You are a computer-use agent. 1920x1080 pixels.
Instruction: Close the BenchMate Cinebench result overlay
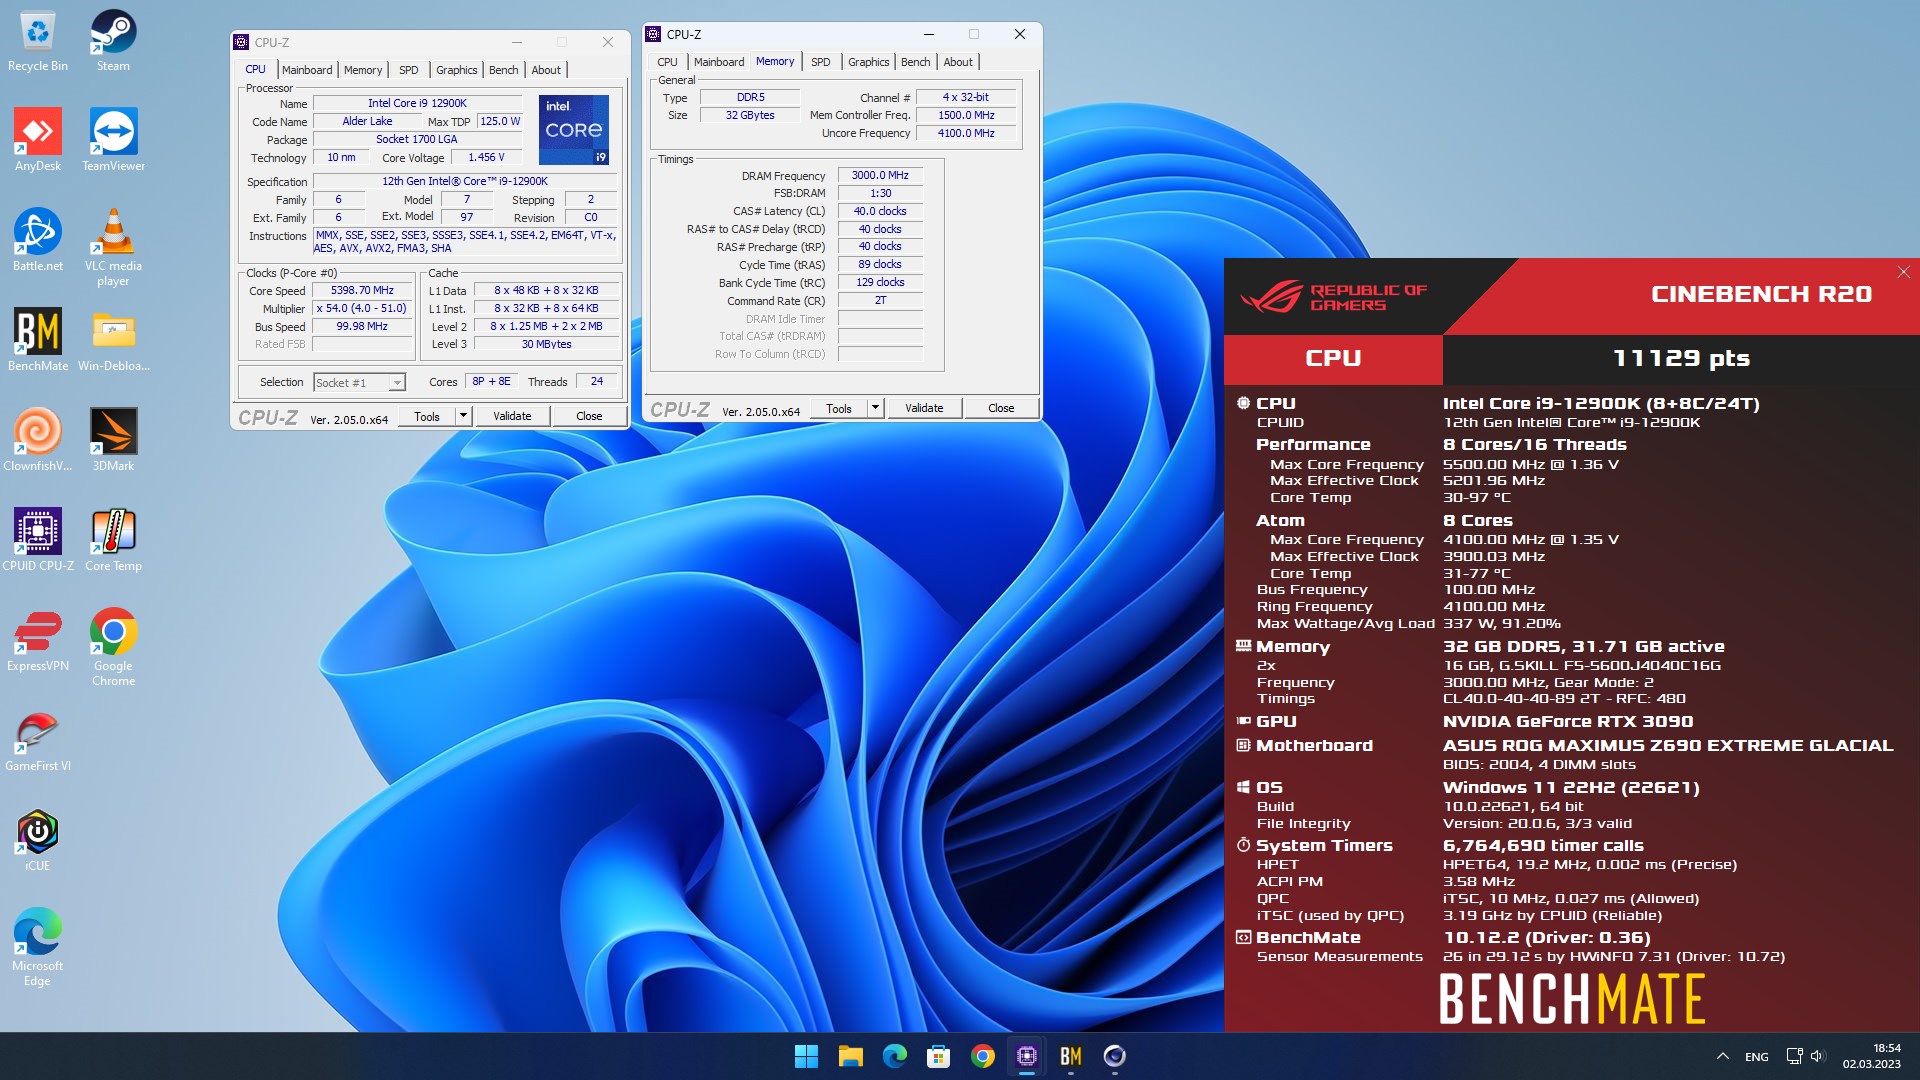(x=1903, y=272)
